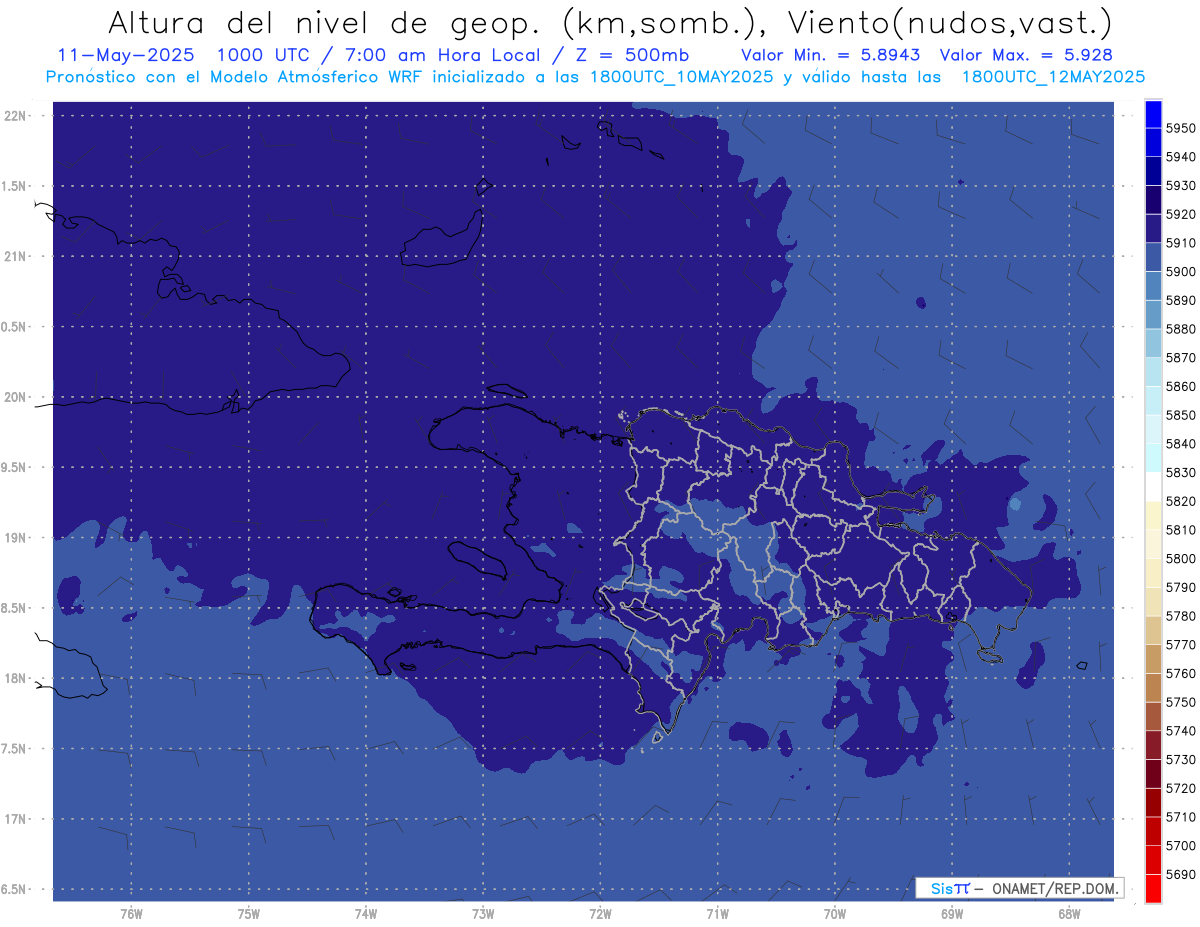Select colorbar value '5880'
Viewport: 1200px width, 927px height.
[1180, 329]
